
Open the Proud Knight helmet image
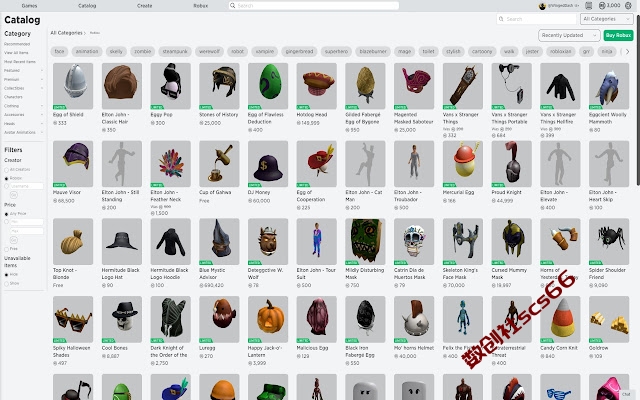click(511, 164)
